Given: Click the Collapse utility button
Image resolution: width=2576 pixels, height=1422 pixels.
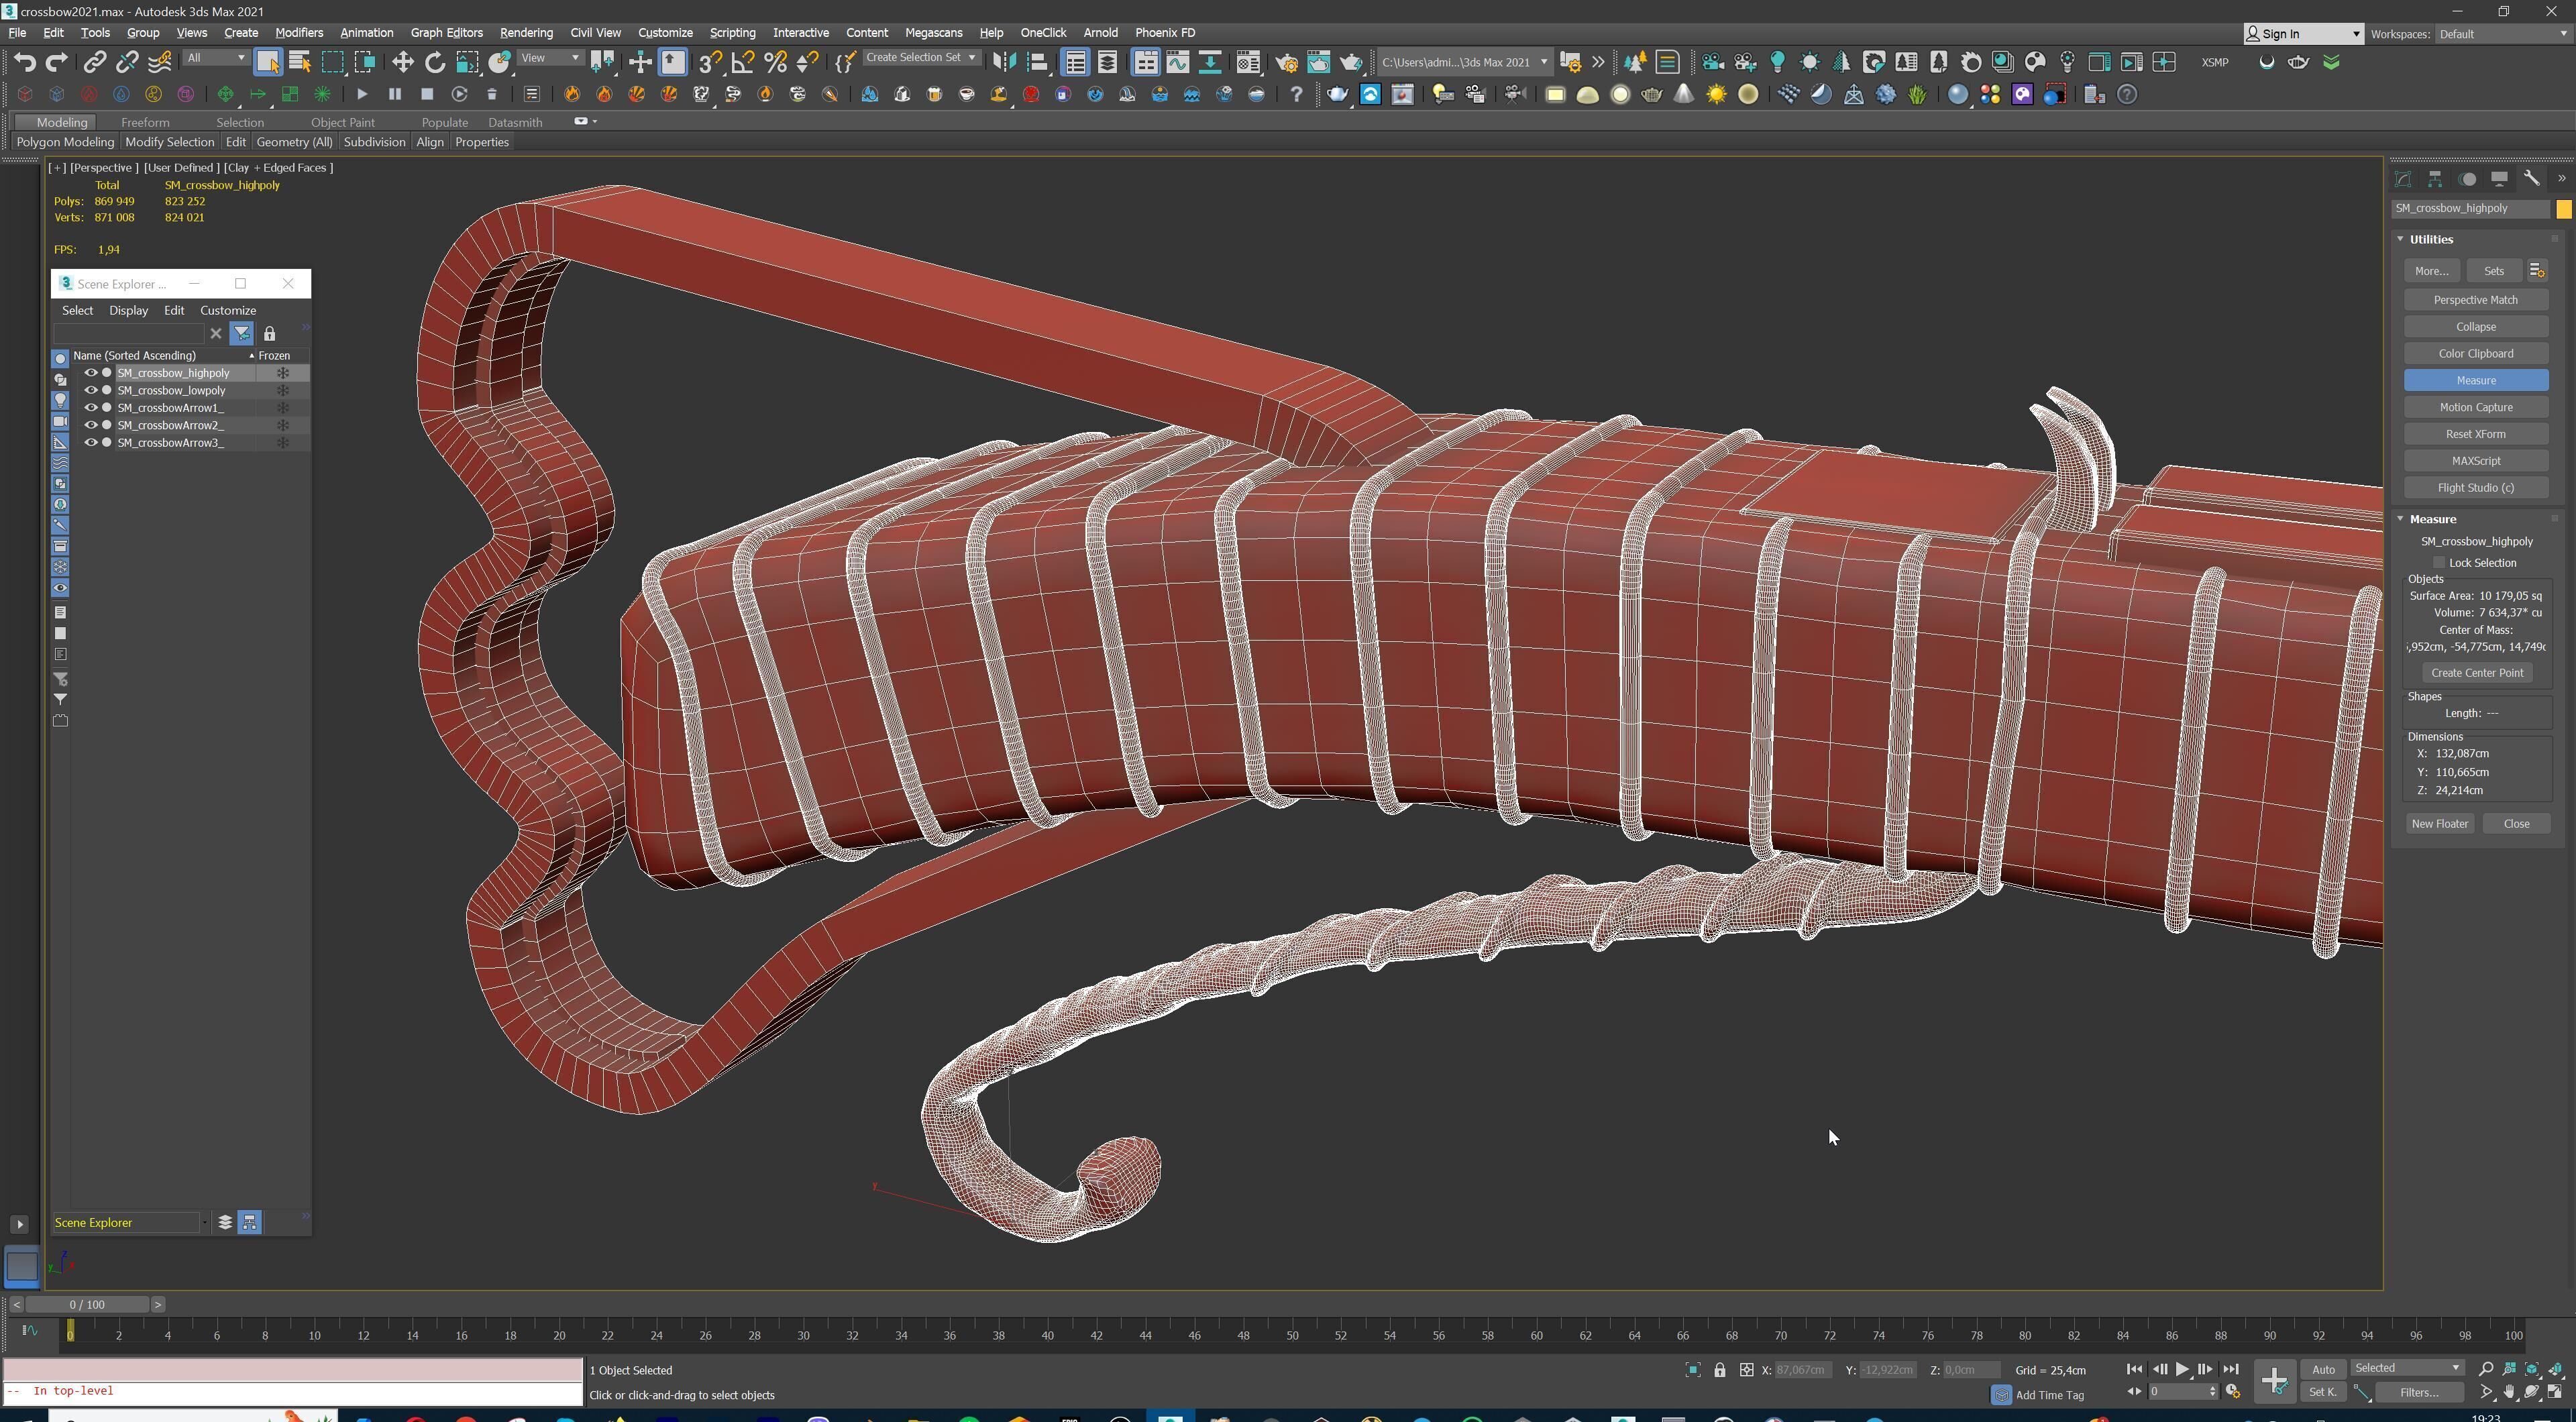Looking at the screenshot, I should [2476, 327].
